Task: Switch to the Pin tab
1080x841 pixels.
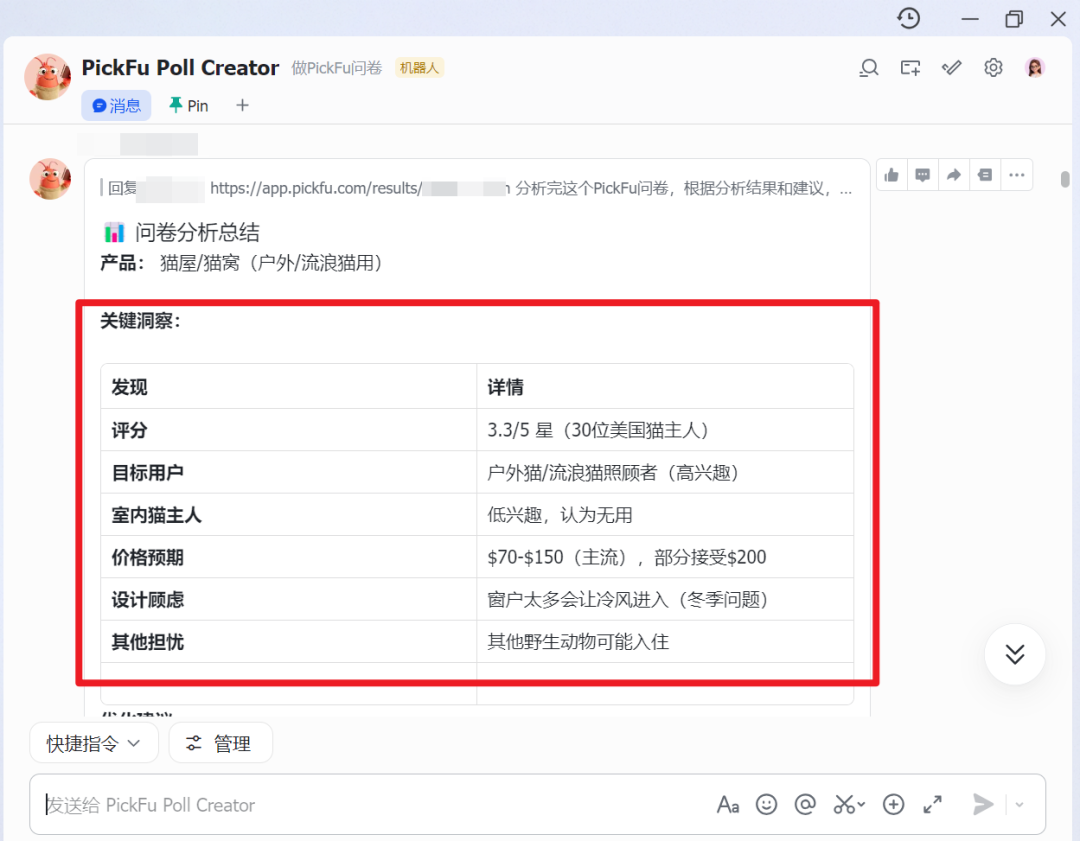Action: [x=188, y=105]
